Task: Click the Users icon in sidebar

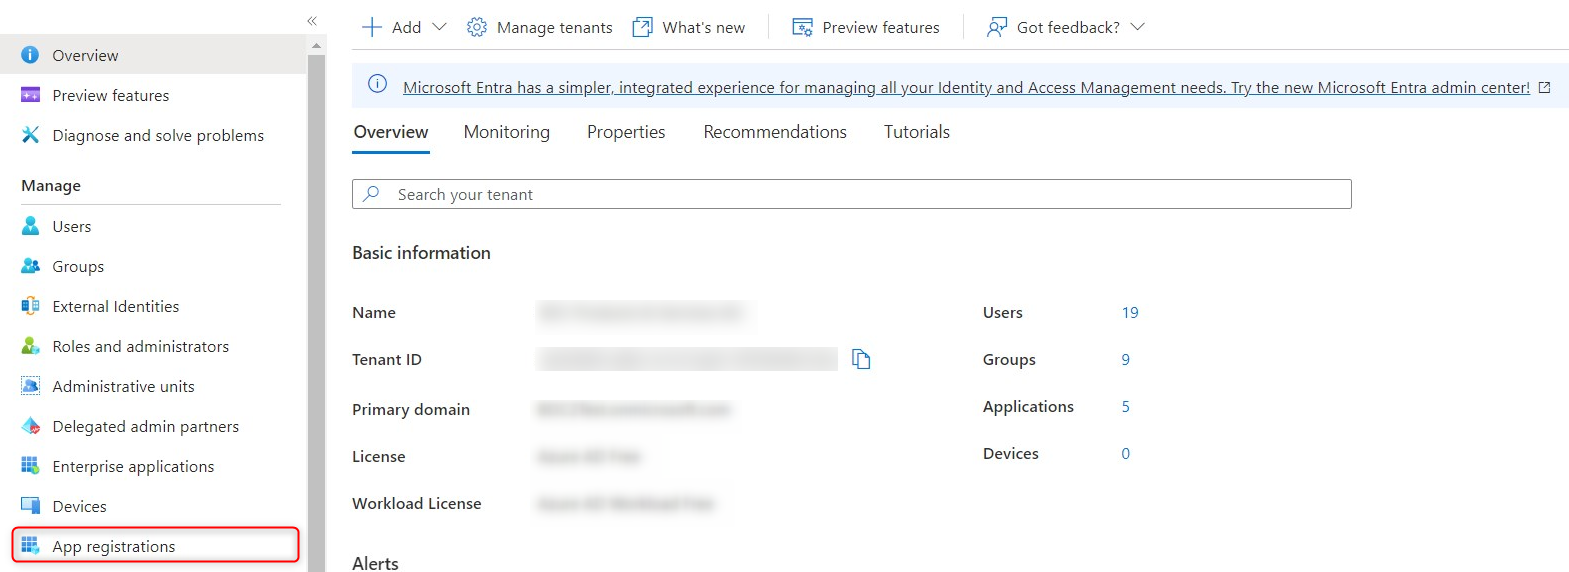Action: 30,226
